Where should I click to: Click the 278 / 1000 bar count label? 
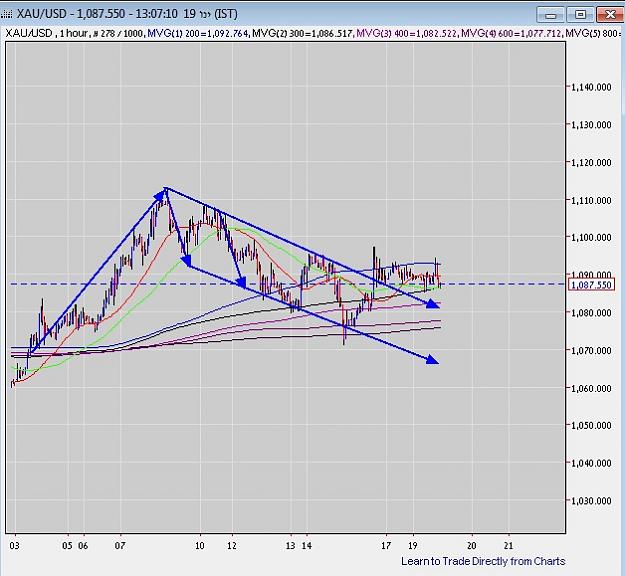118,33
